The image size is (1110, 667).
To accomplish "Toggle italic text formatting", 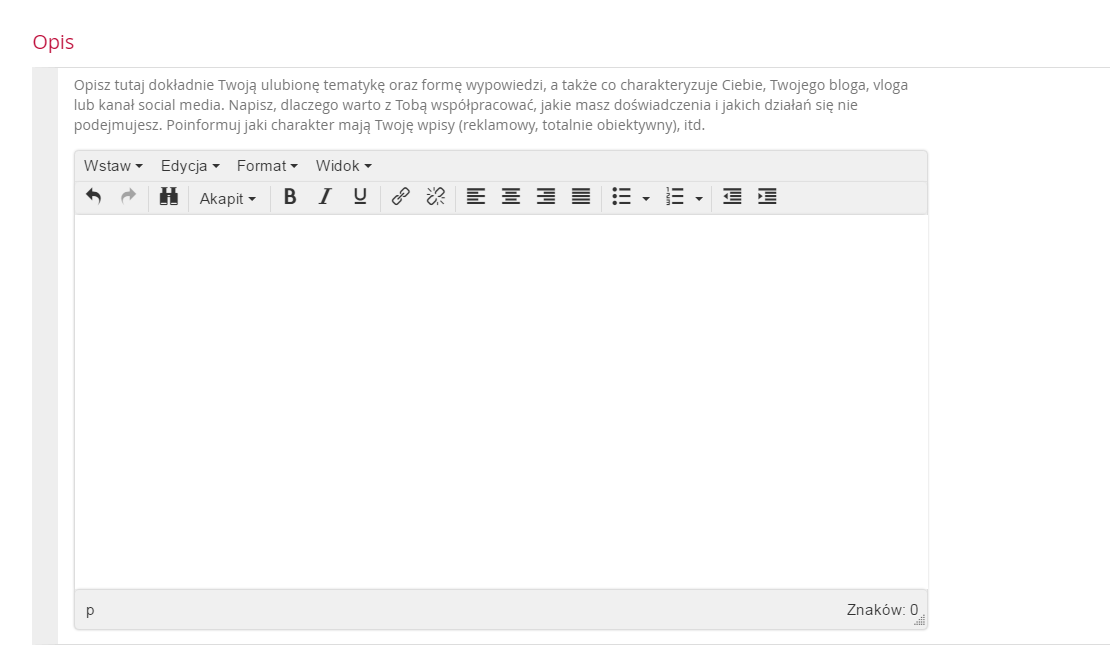I will click(325, 197).
